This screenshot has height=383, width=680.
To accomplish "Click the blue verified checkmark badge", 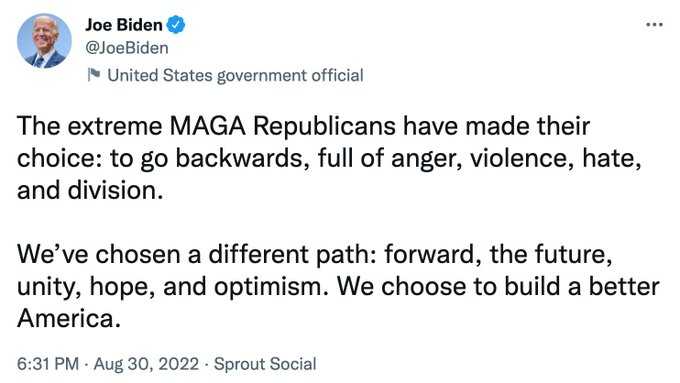I will (176, 24).
